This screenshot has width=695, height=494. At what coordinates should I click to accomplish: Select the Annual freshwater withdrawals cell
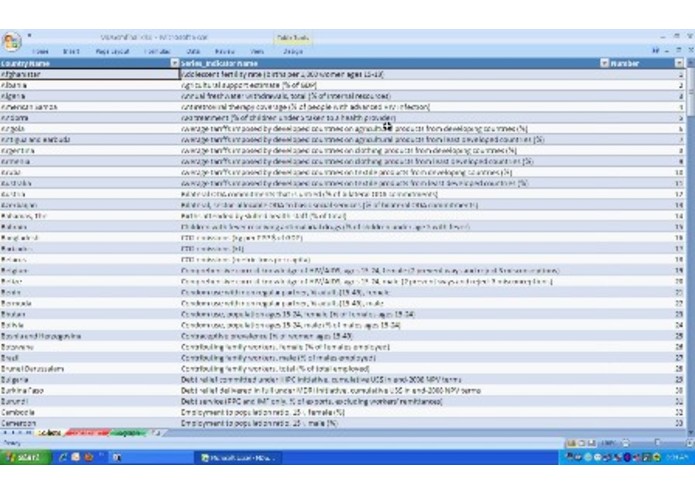[394, 96]
